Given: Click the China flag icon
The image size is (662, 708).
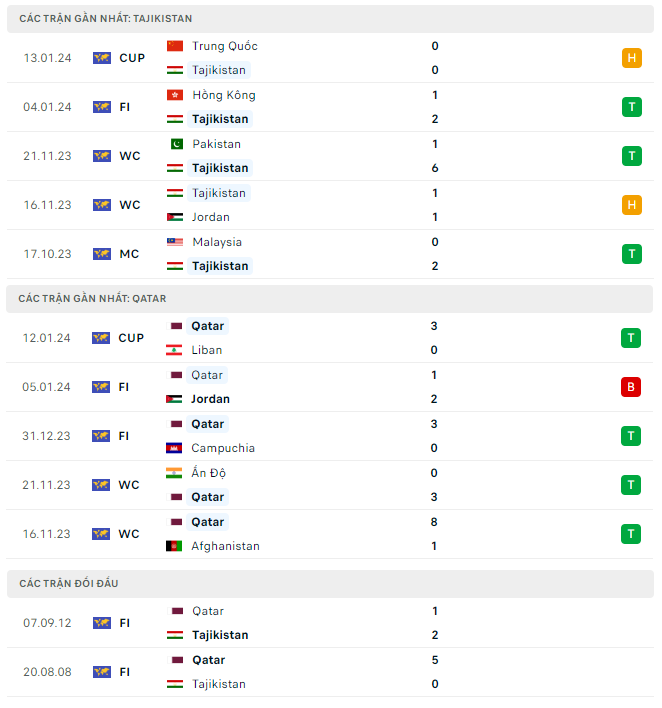Looking at the screenshot, I should click(175, 46).
